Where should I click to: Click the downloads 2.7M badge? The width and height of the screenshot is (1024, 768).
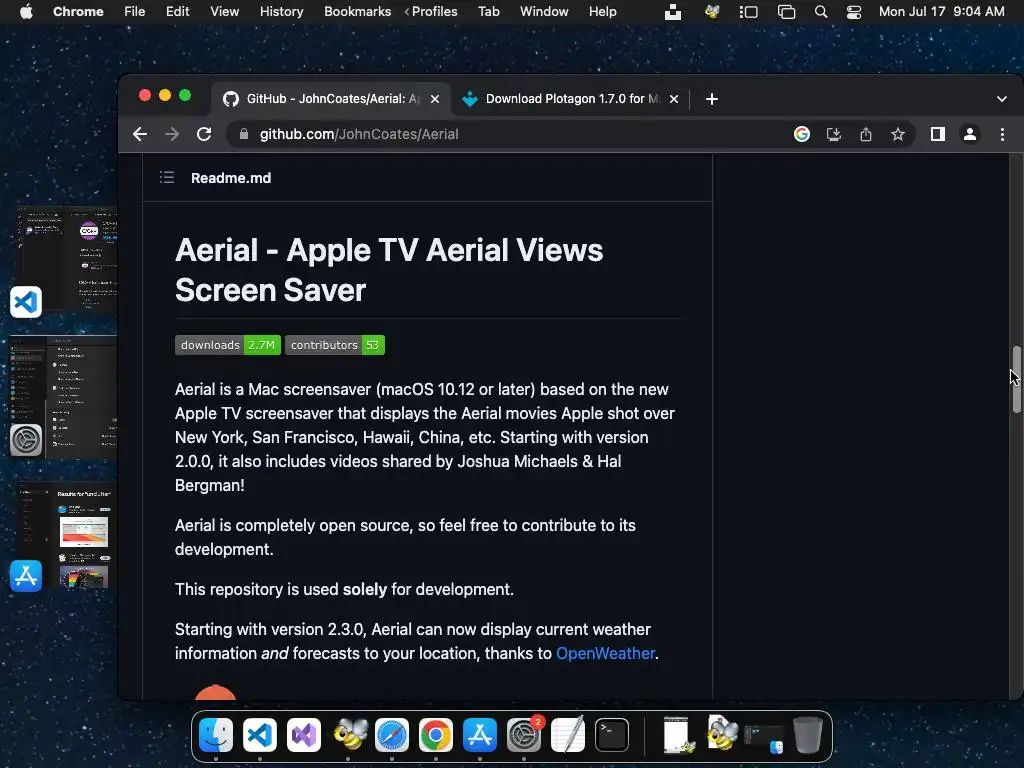[x=228, y=345]
